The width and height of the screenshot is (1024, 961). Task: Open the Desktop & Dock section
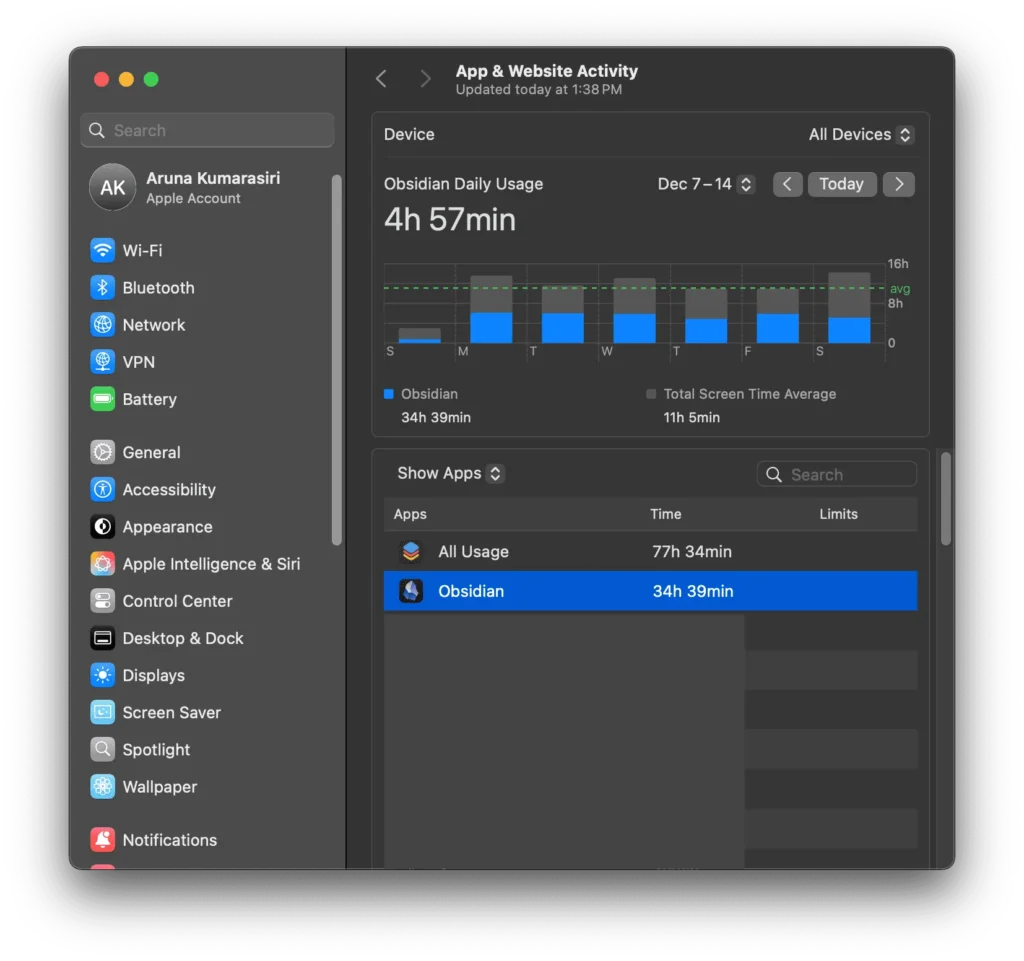pyautogui.click(x=182, y=638)
